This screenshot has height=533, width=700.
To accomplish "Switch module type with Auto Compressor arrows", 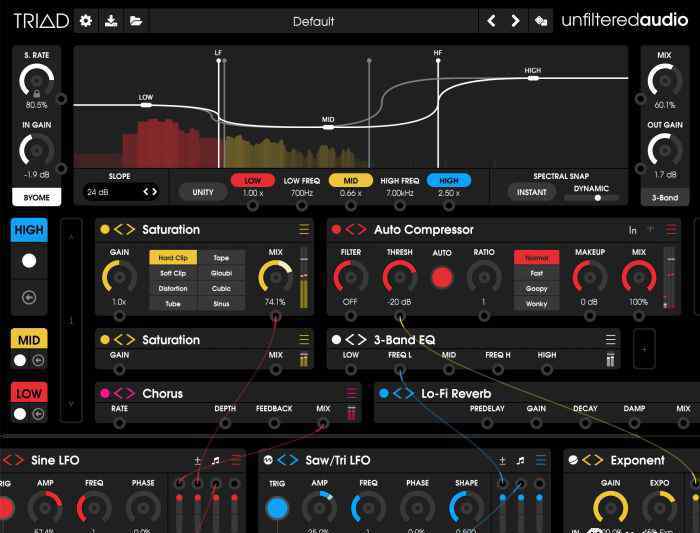I will click(356, 229).
